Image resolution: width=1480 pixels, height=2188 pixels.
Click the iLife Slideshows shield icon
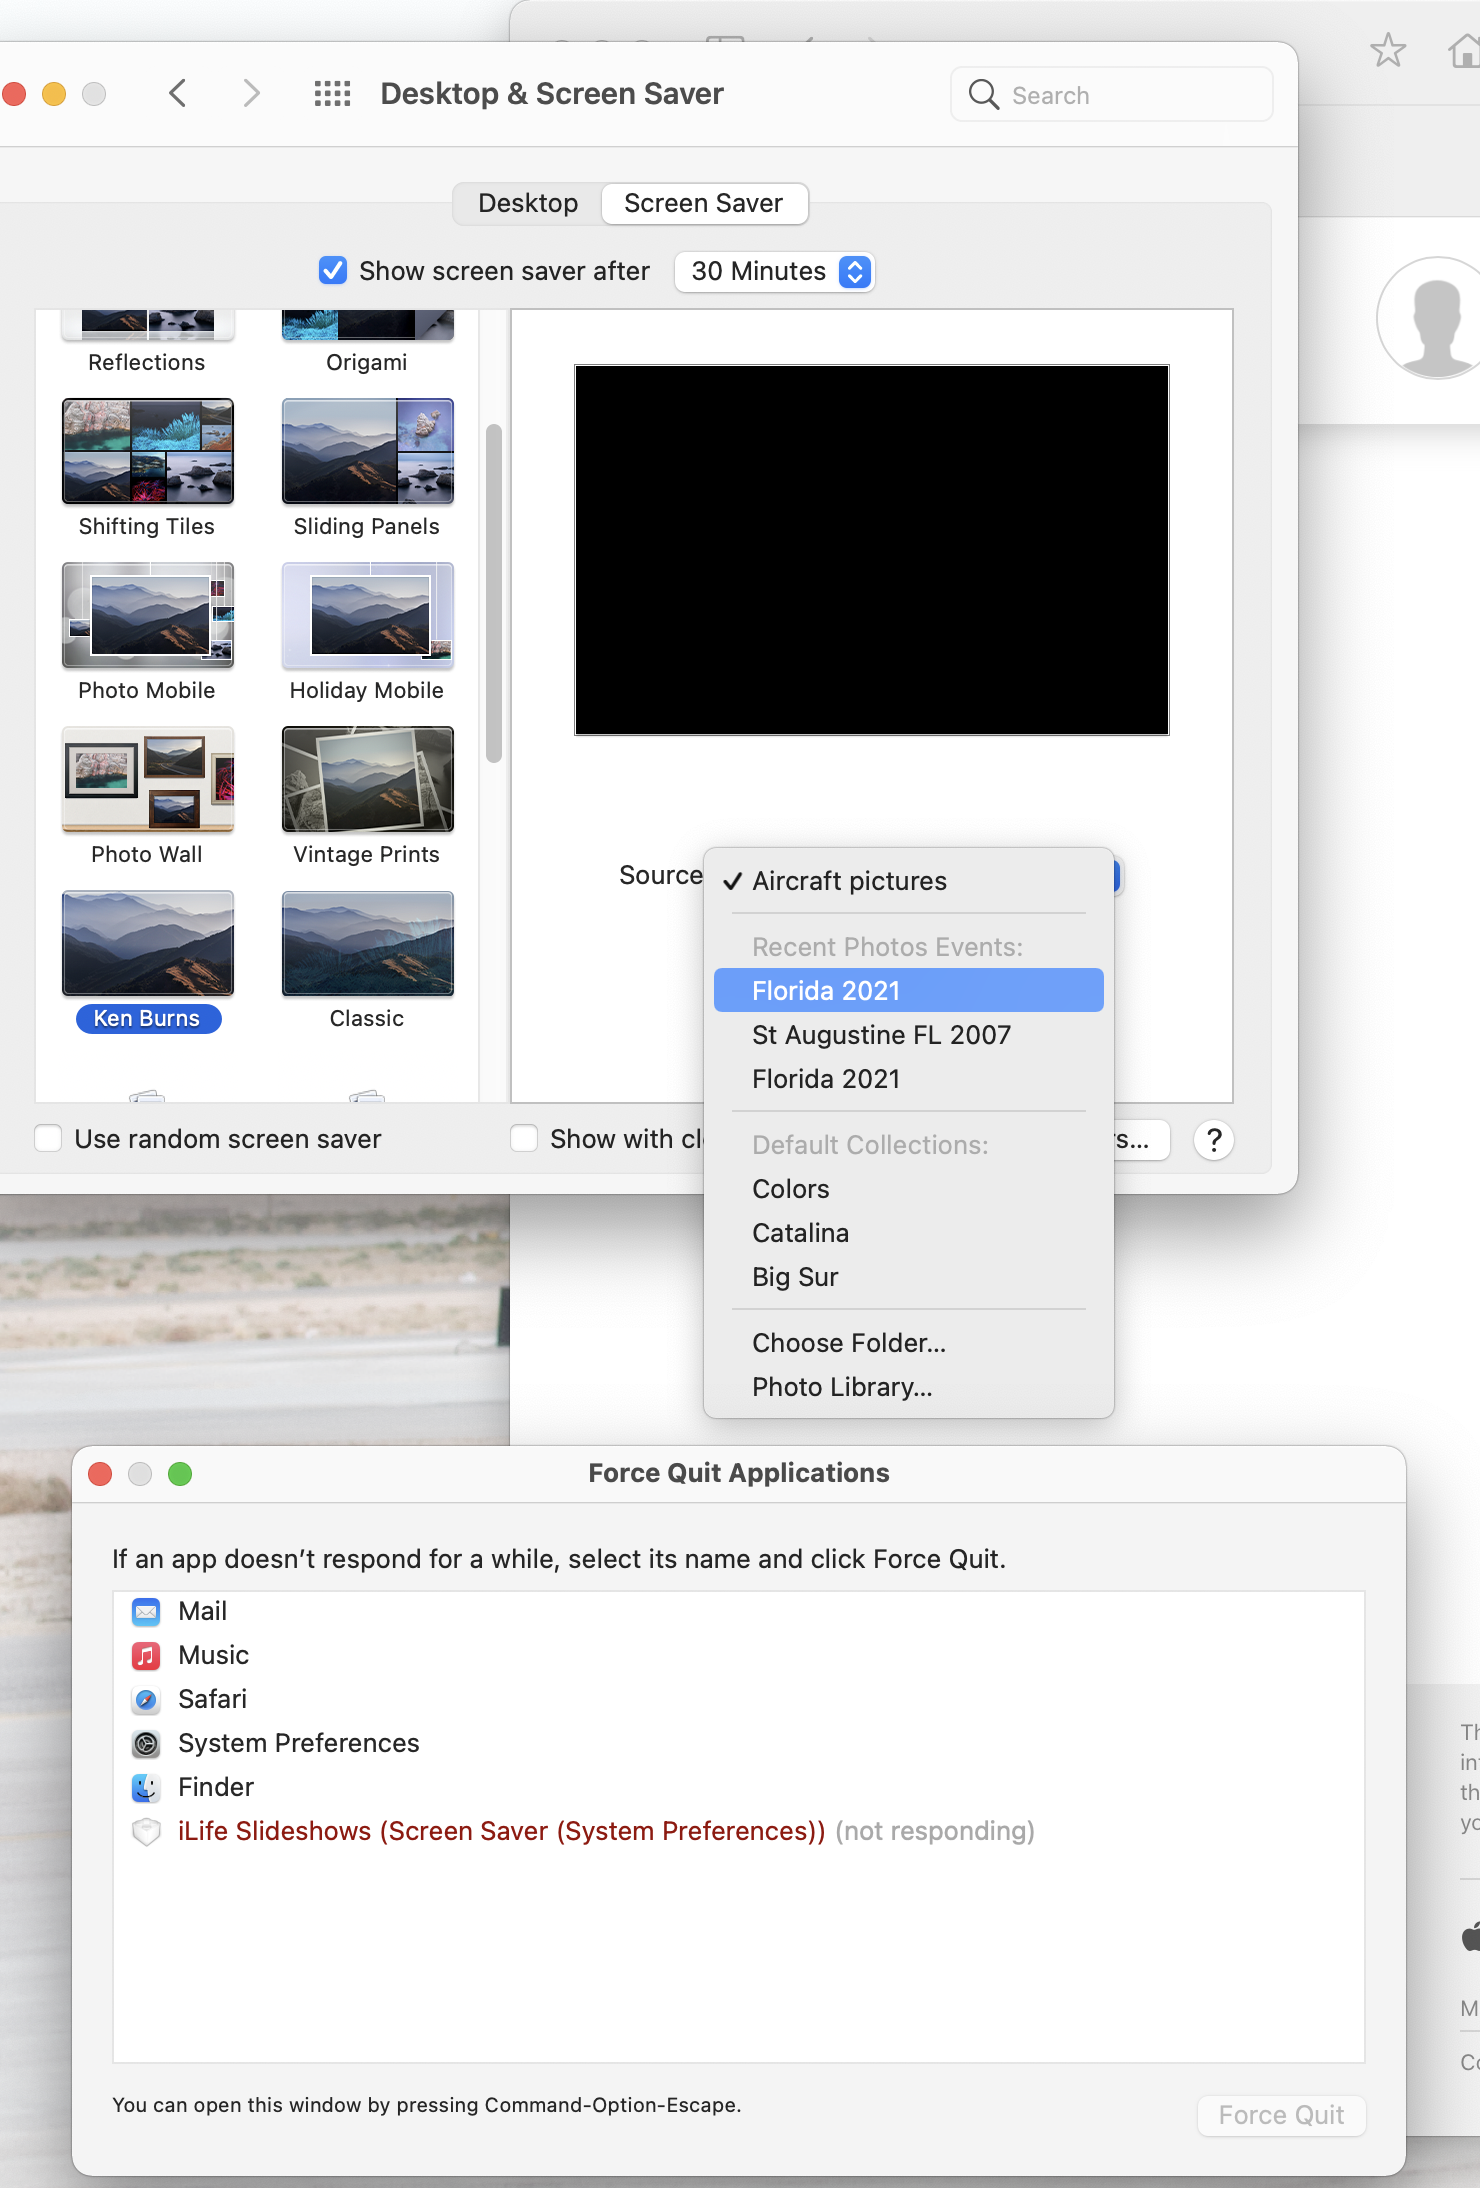point(146,1831)
